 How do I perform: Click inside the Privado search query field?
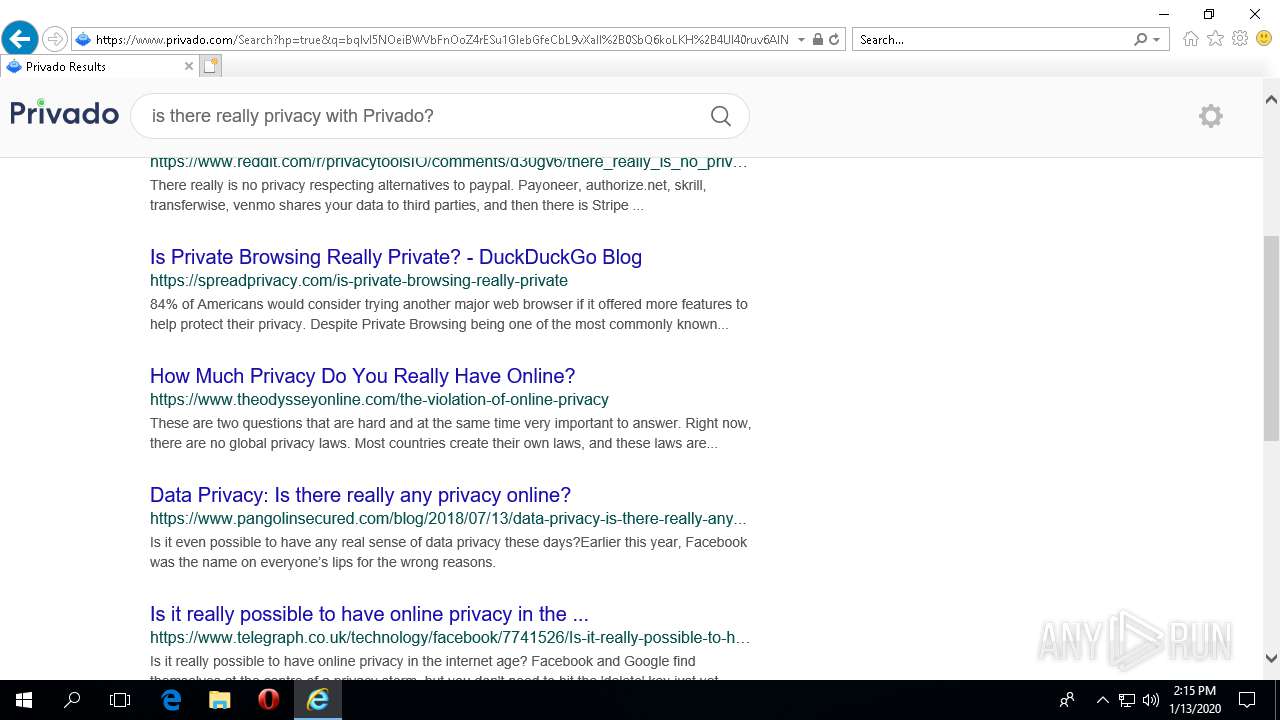click(x=420, y=116)
